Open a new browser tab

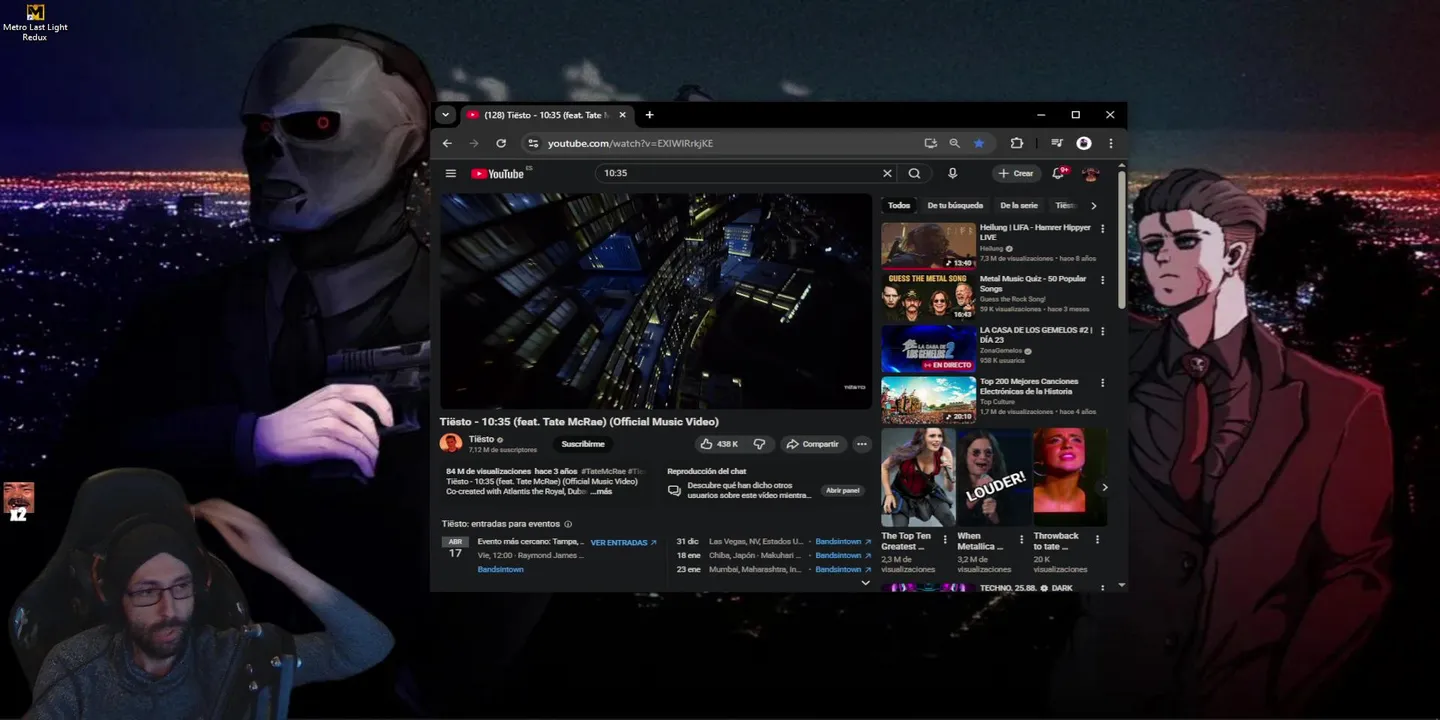pos(649,115)
